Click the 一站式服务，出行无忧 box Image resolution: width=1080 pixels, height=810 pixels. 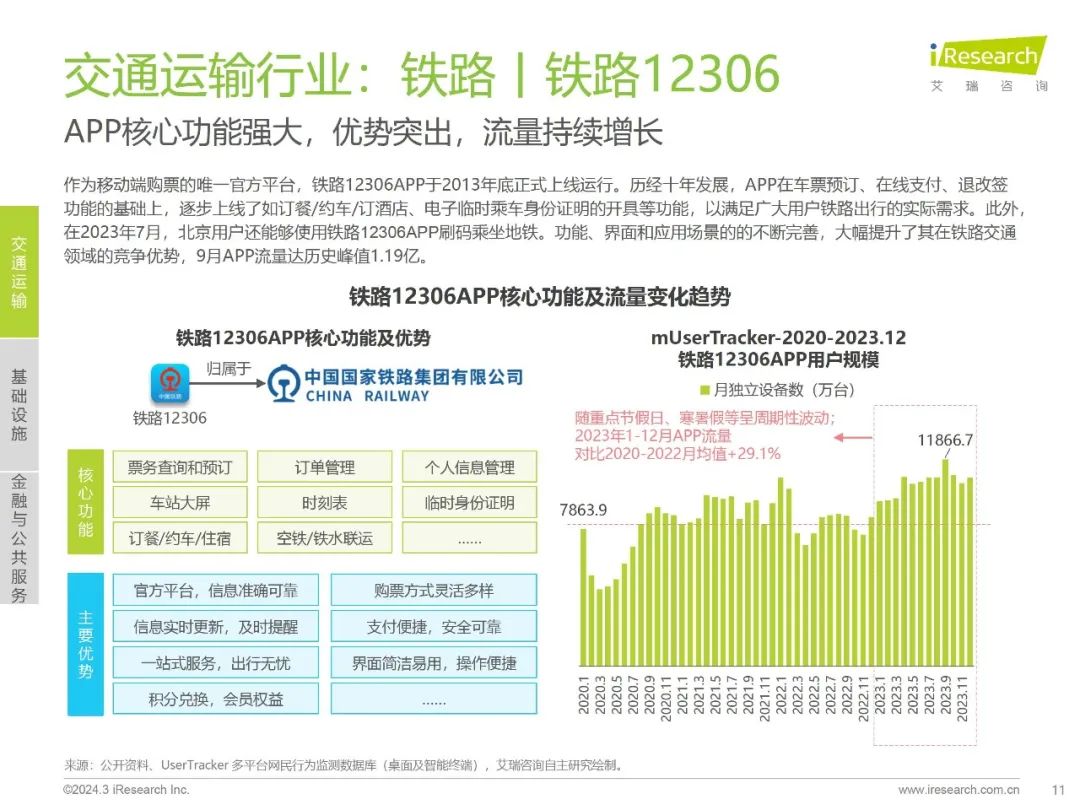click(x=216, y=663)
